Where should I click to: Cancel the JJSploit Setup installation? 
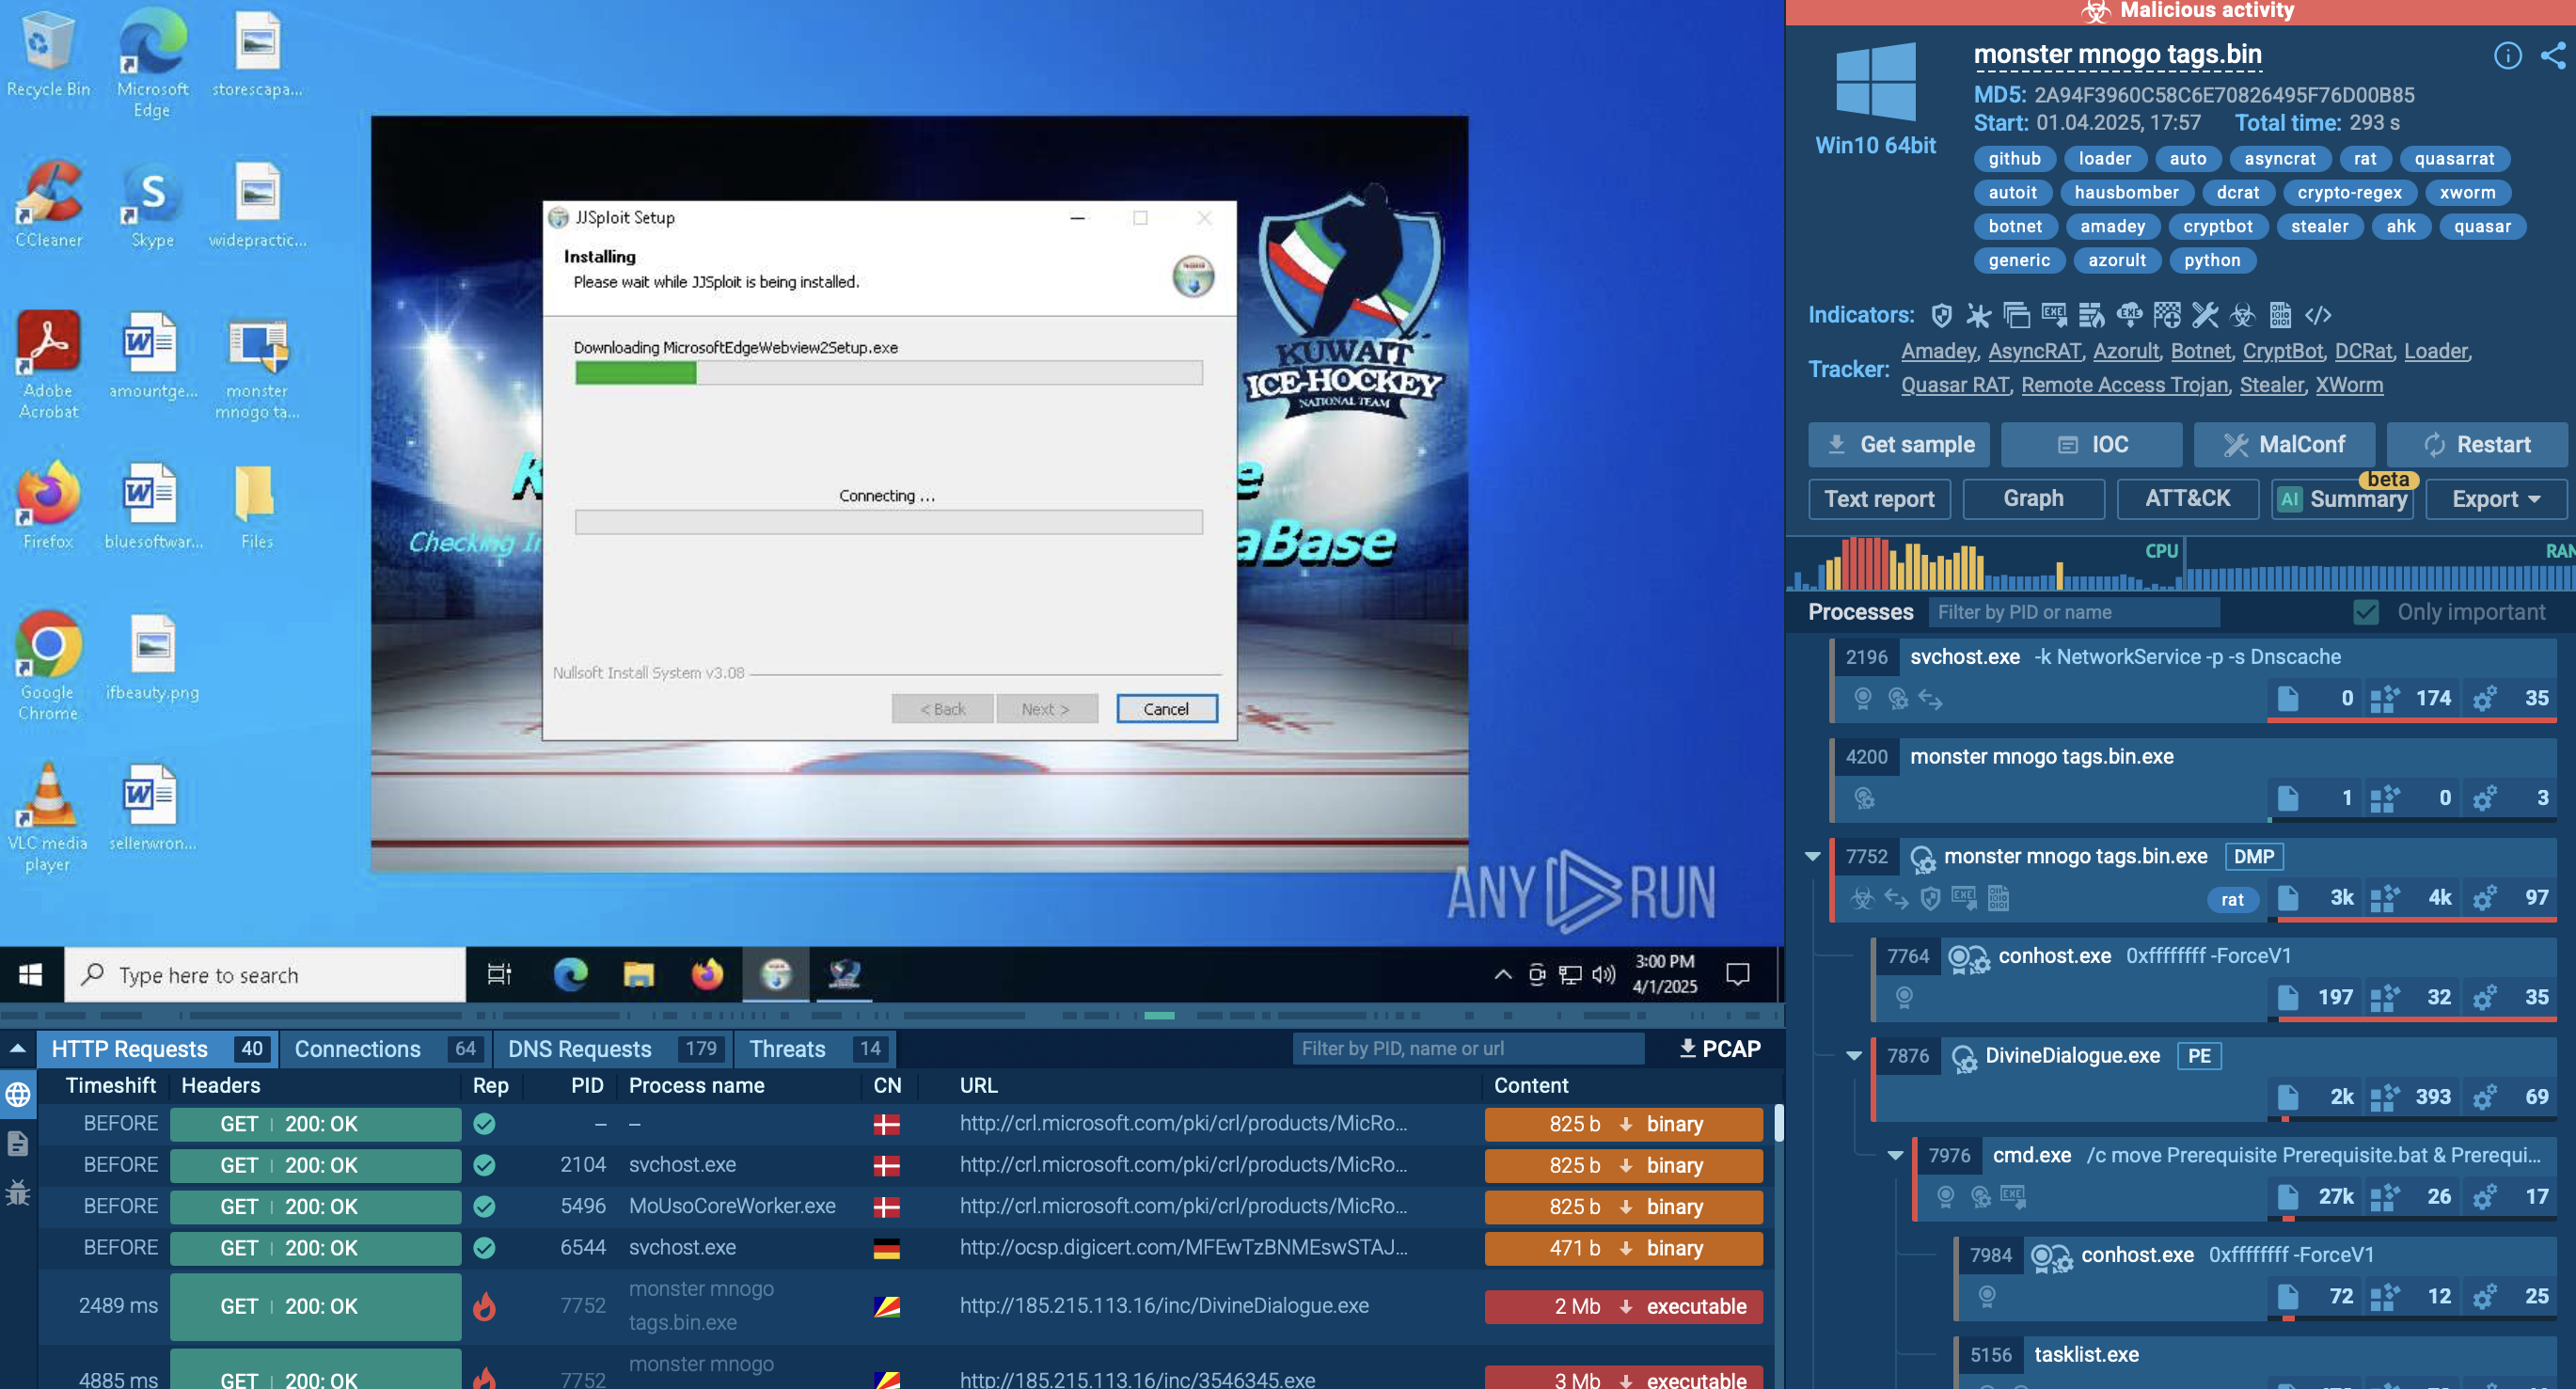click(1166, 709)
